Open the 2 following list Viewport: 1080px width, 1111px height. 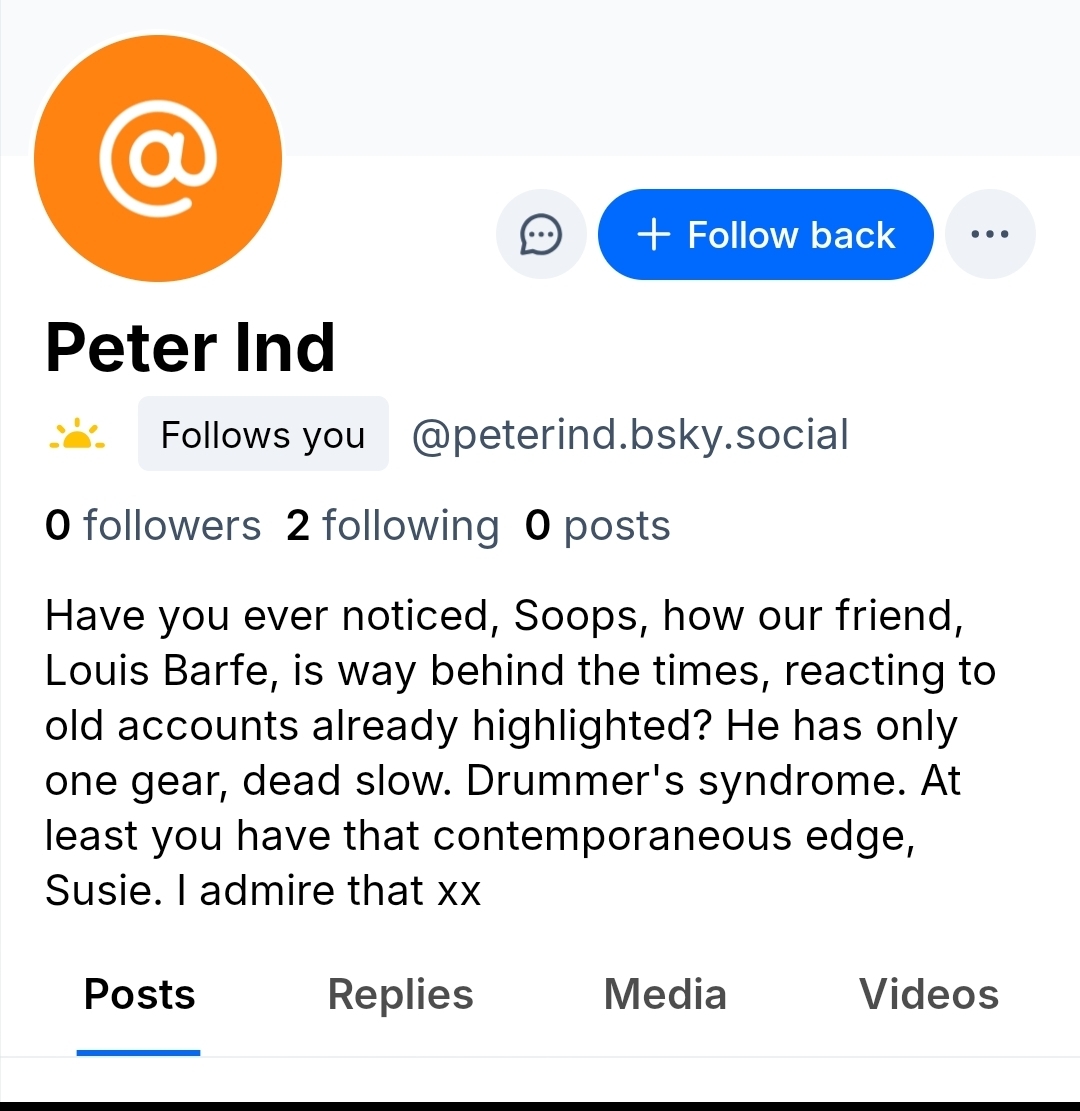(x=392, y=526)
